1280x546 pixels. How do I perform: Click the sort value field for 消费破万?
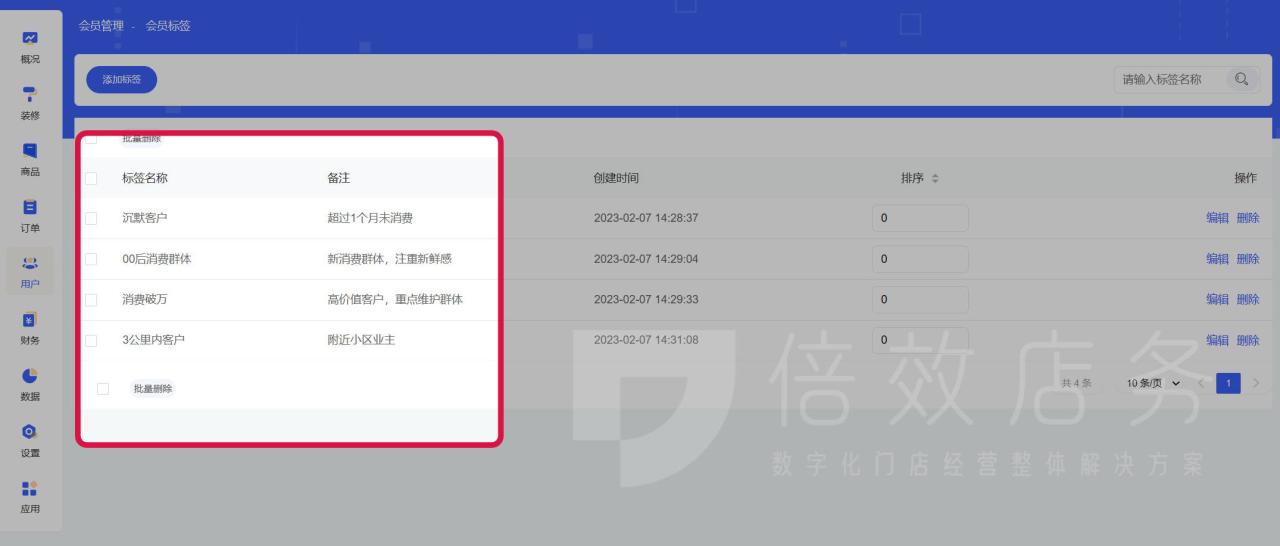pos(920,299)
